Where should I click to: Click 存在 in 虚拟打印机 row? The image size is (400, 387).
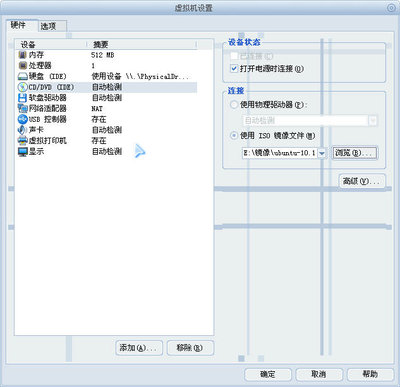click(x=99, y=141)
